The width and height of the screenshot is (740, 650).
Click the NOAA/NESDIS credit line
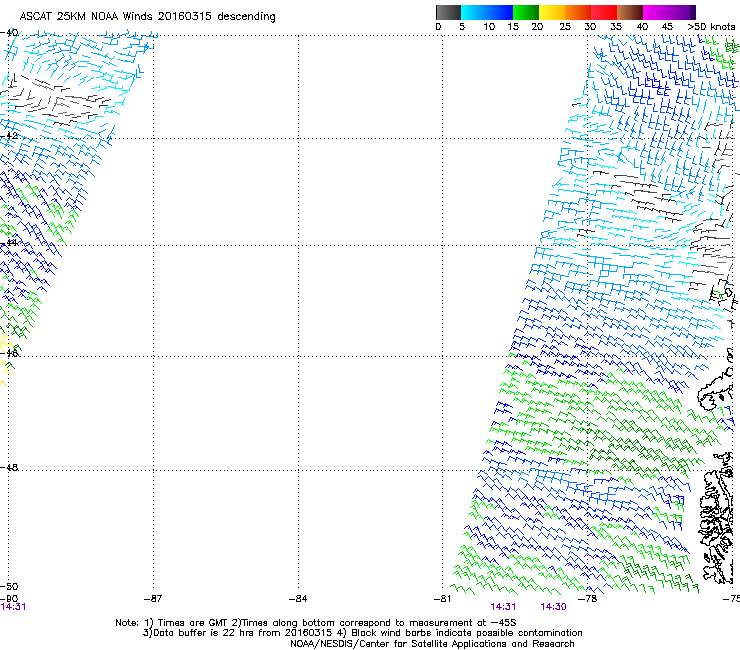432,644
